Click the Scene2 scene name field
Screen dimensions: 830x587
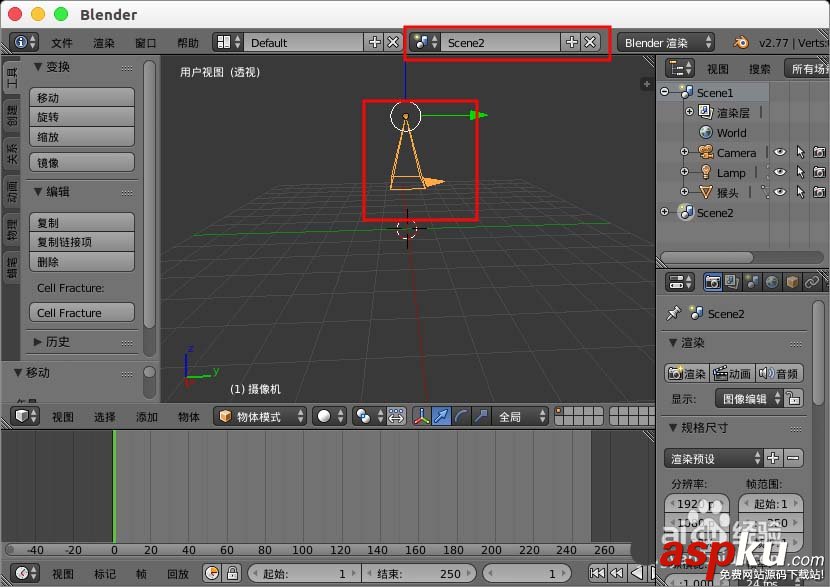(500, 42)
